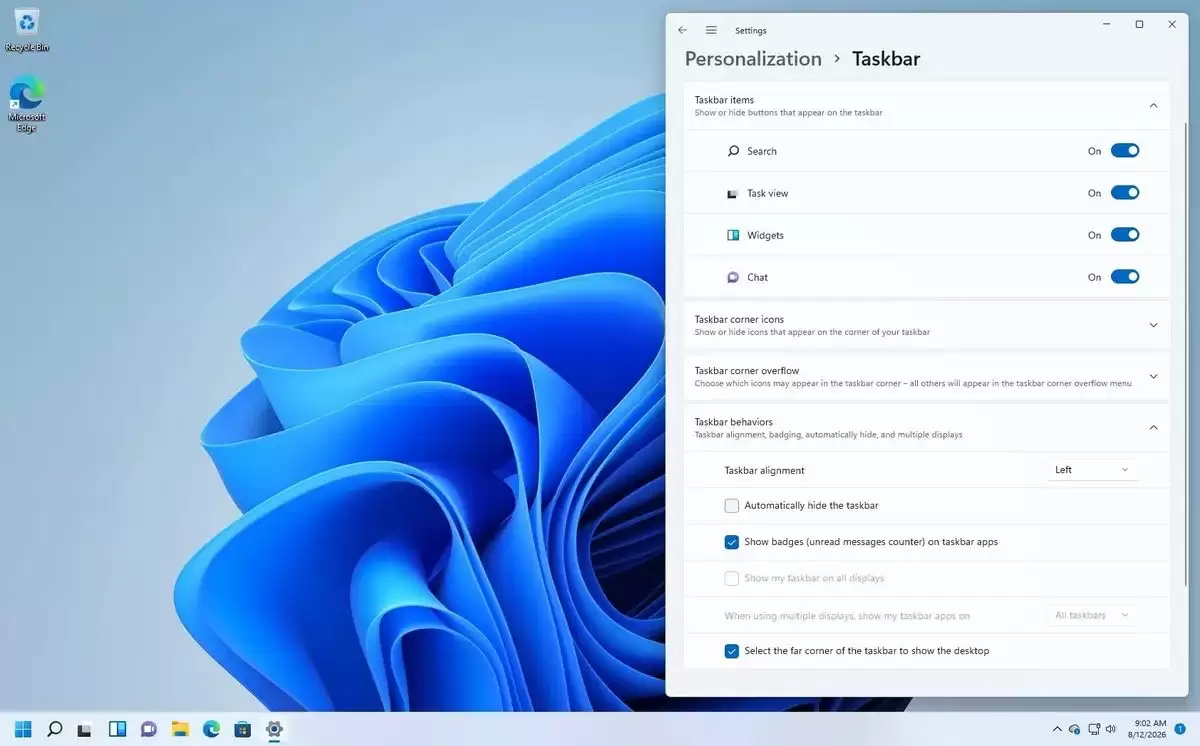The width and height of the screenshot is (1200, 746).
Task: Click the OneDrive cloud tray icon
Action: tap(1074, 729)
